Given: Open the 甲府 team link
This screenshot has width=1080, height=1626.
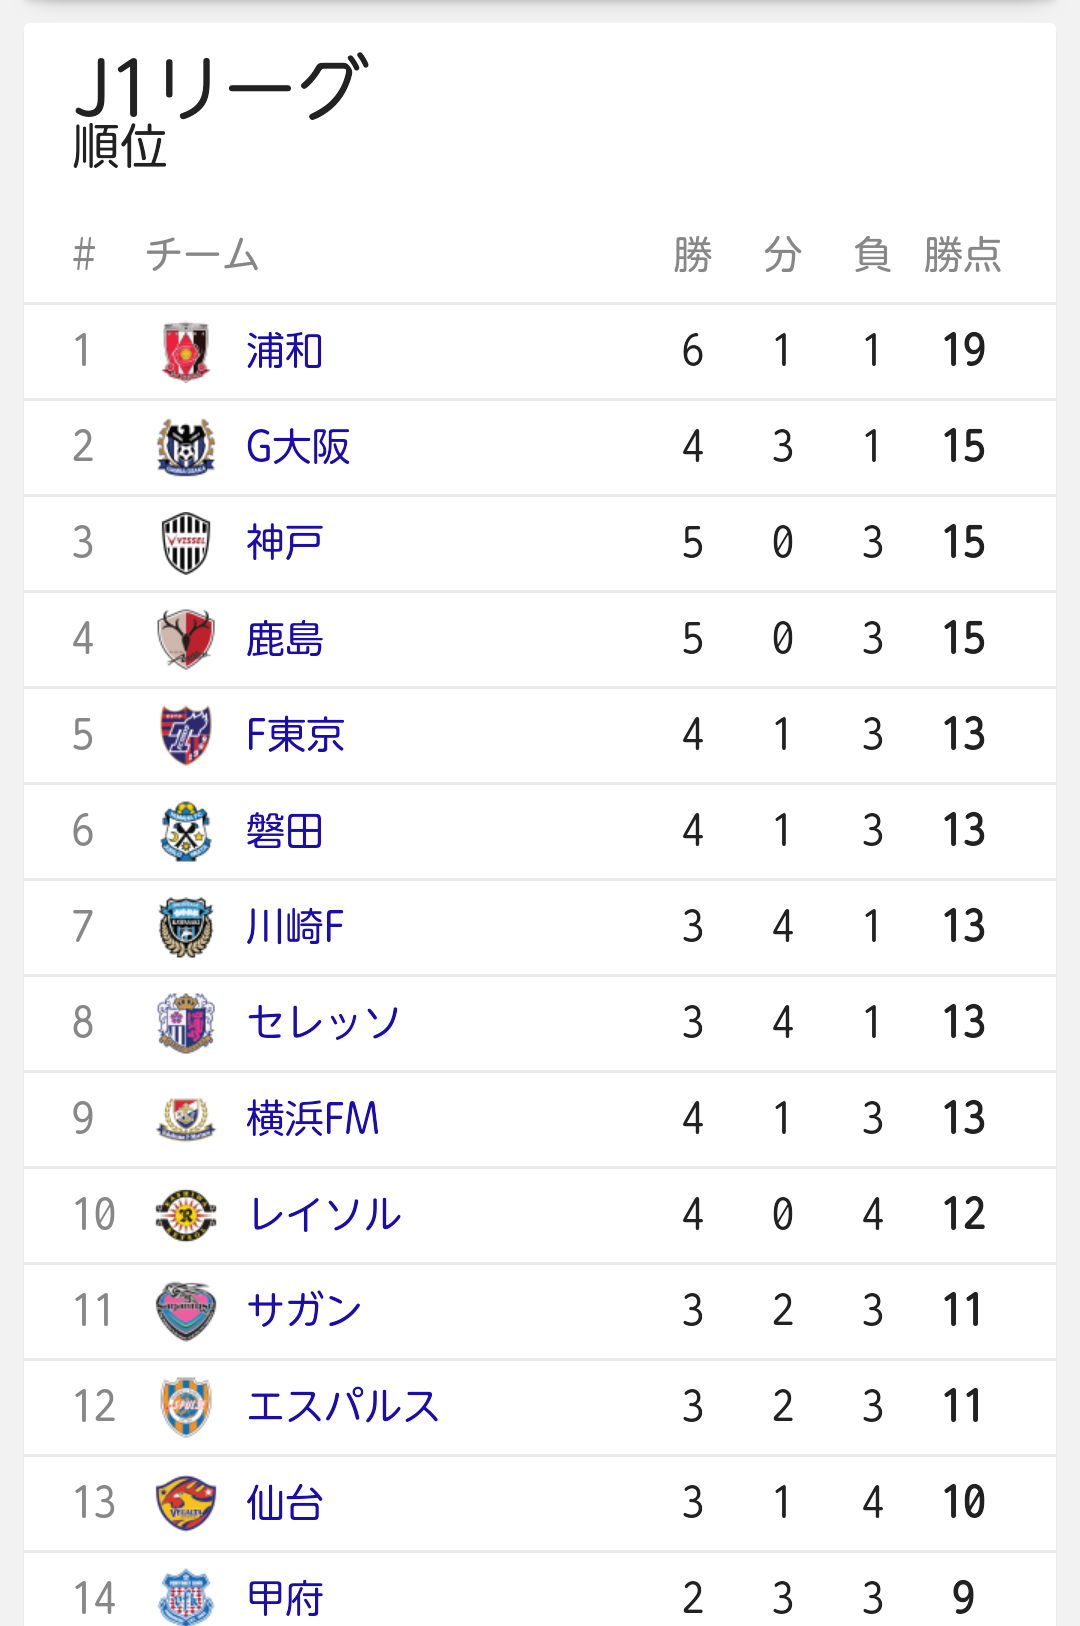Looking at the screenshot, I should click(x=285, y=1599).
